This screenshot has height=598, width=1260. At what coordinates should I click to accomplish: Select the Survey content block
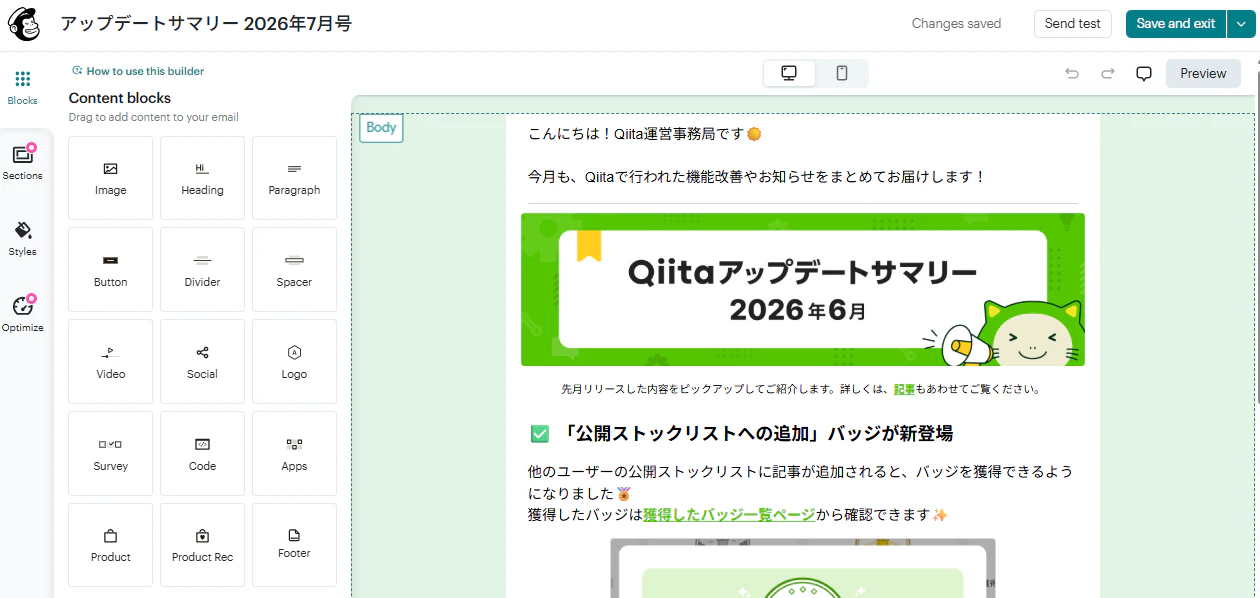tap(110, 454)
